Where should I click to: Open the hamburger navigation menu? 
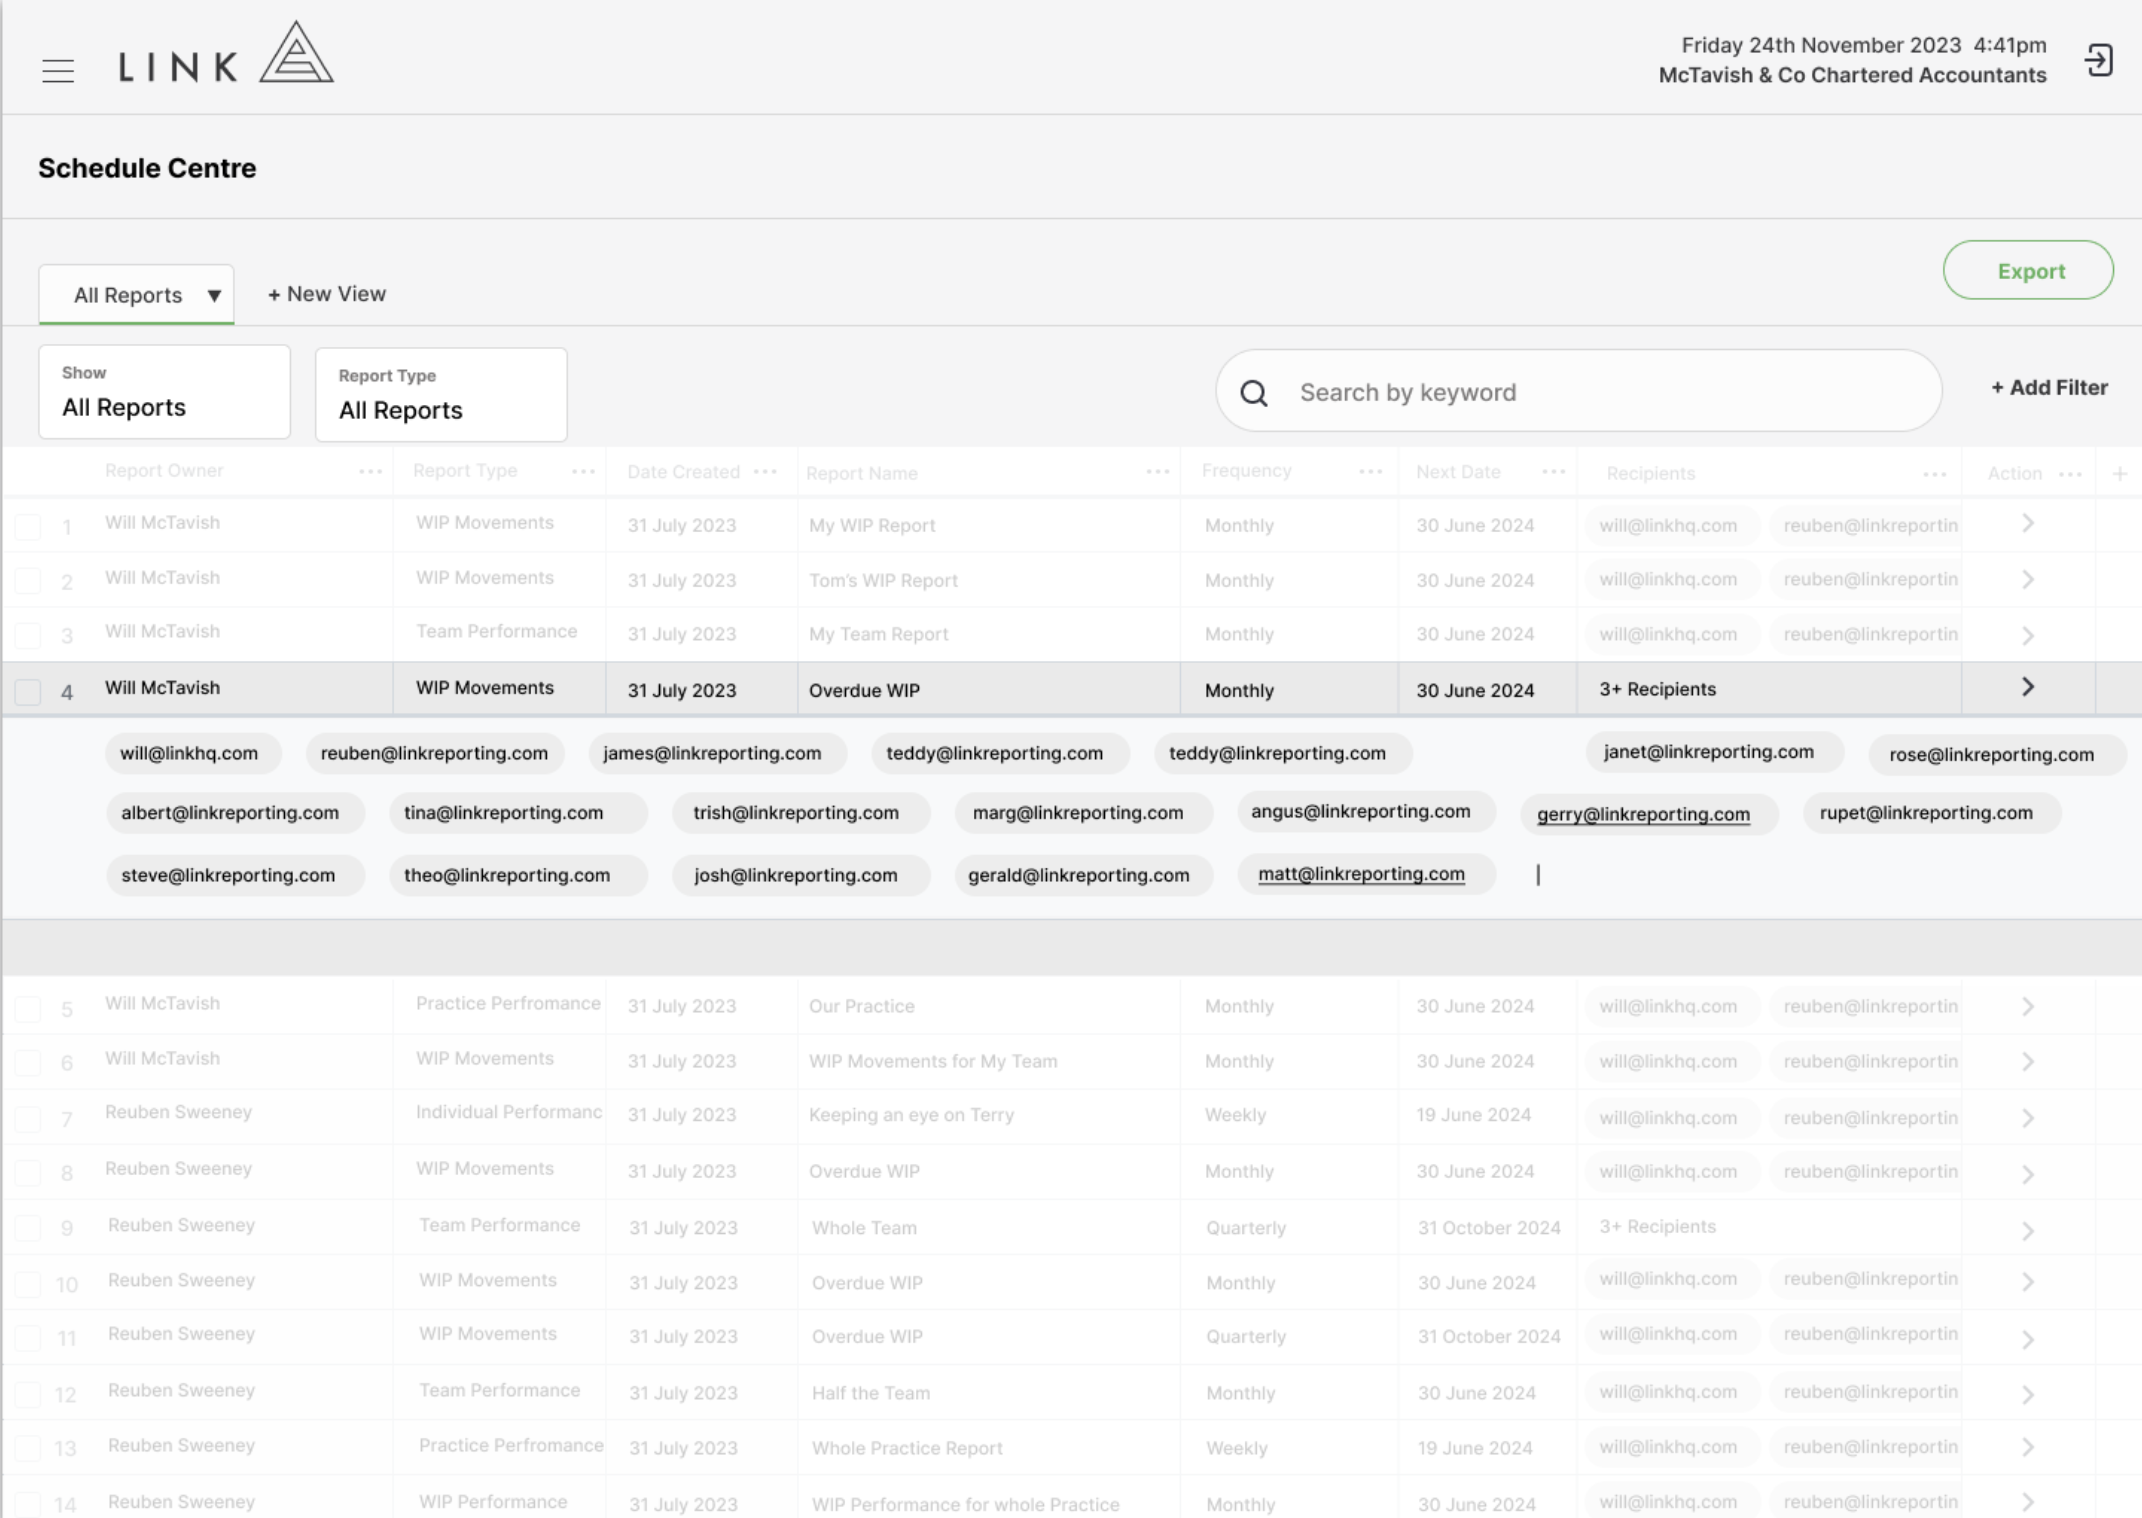pyautogui.click(x=58, y=70)
